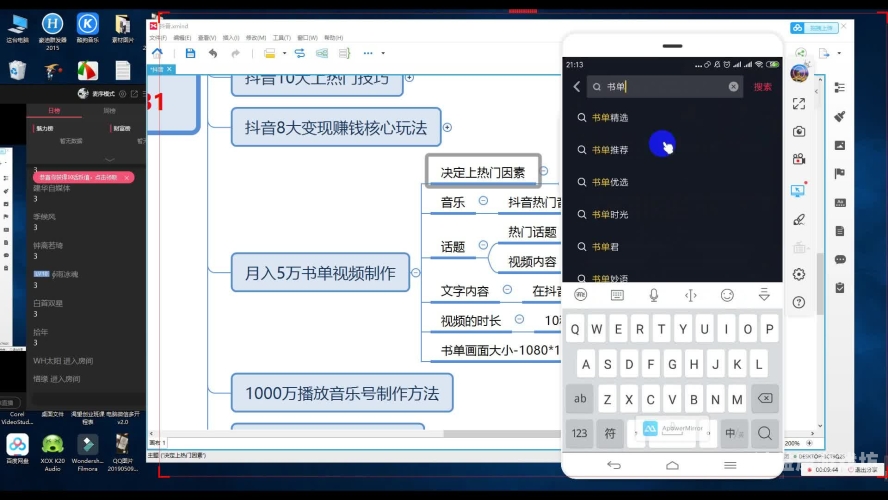
Task: Toggle ab case key on keyboard
Action: (x=580, y=399)
